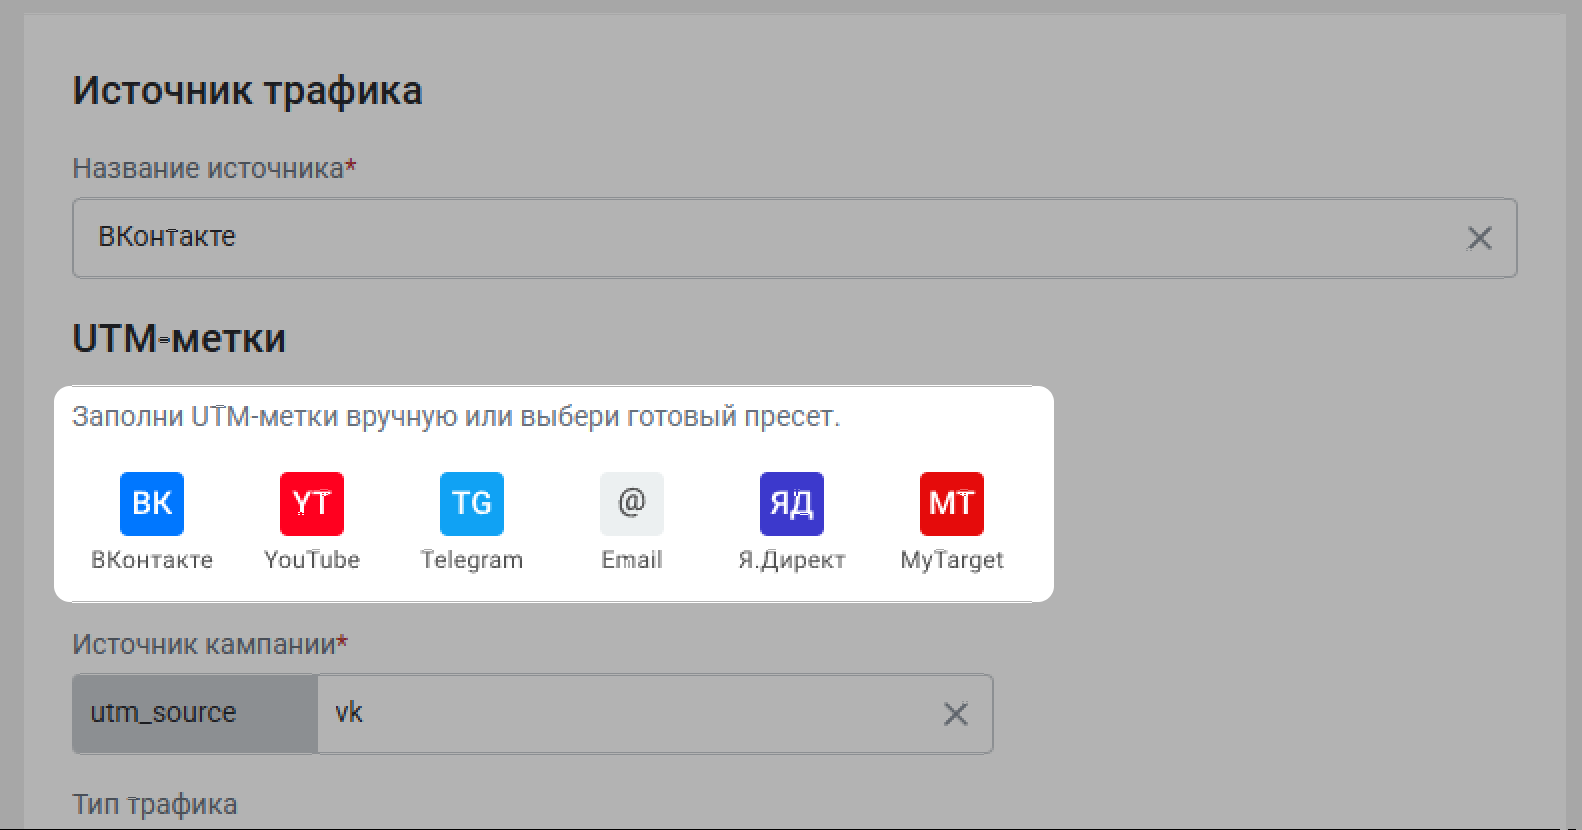Click the MyTarget preset caption

[952, 560]
